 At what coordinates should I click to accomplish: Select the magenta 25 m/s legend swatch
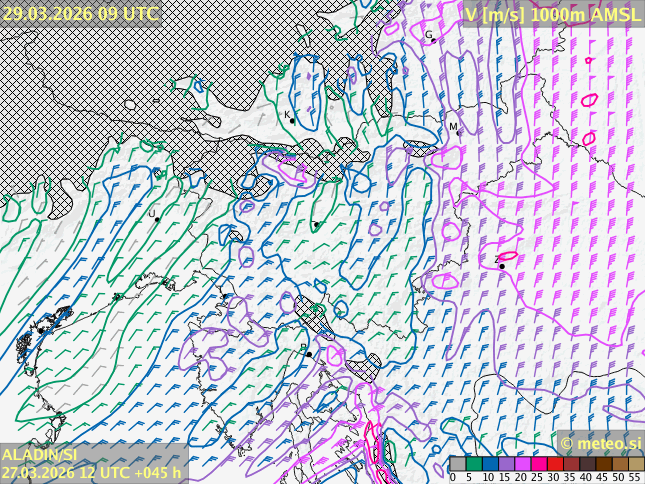point(536,463)
